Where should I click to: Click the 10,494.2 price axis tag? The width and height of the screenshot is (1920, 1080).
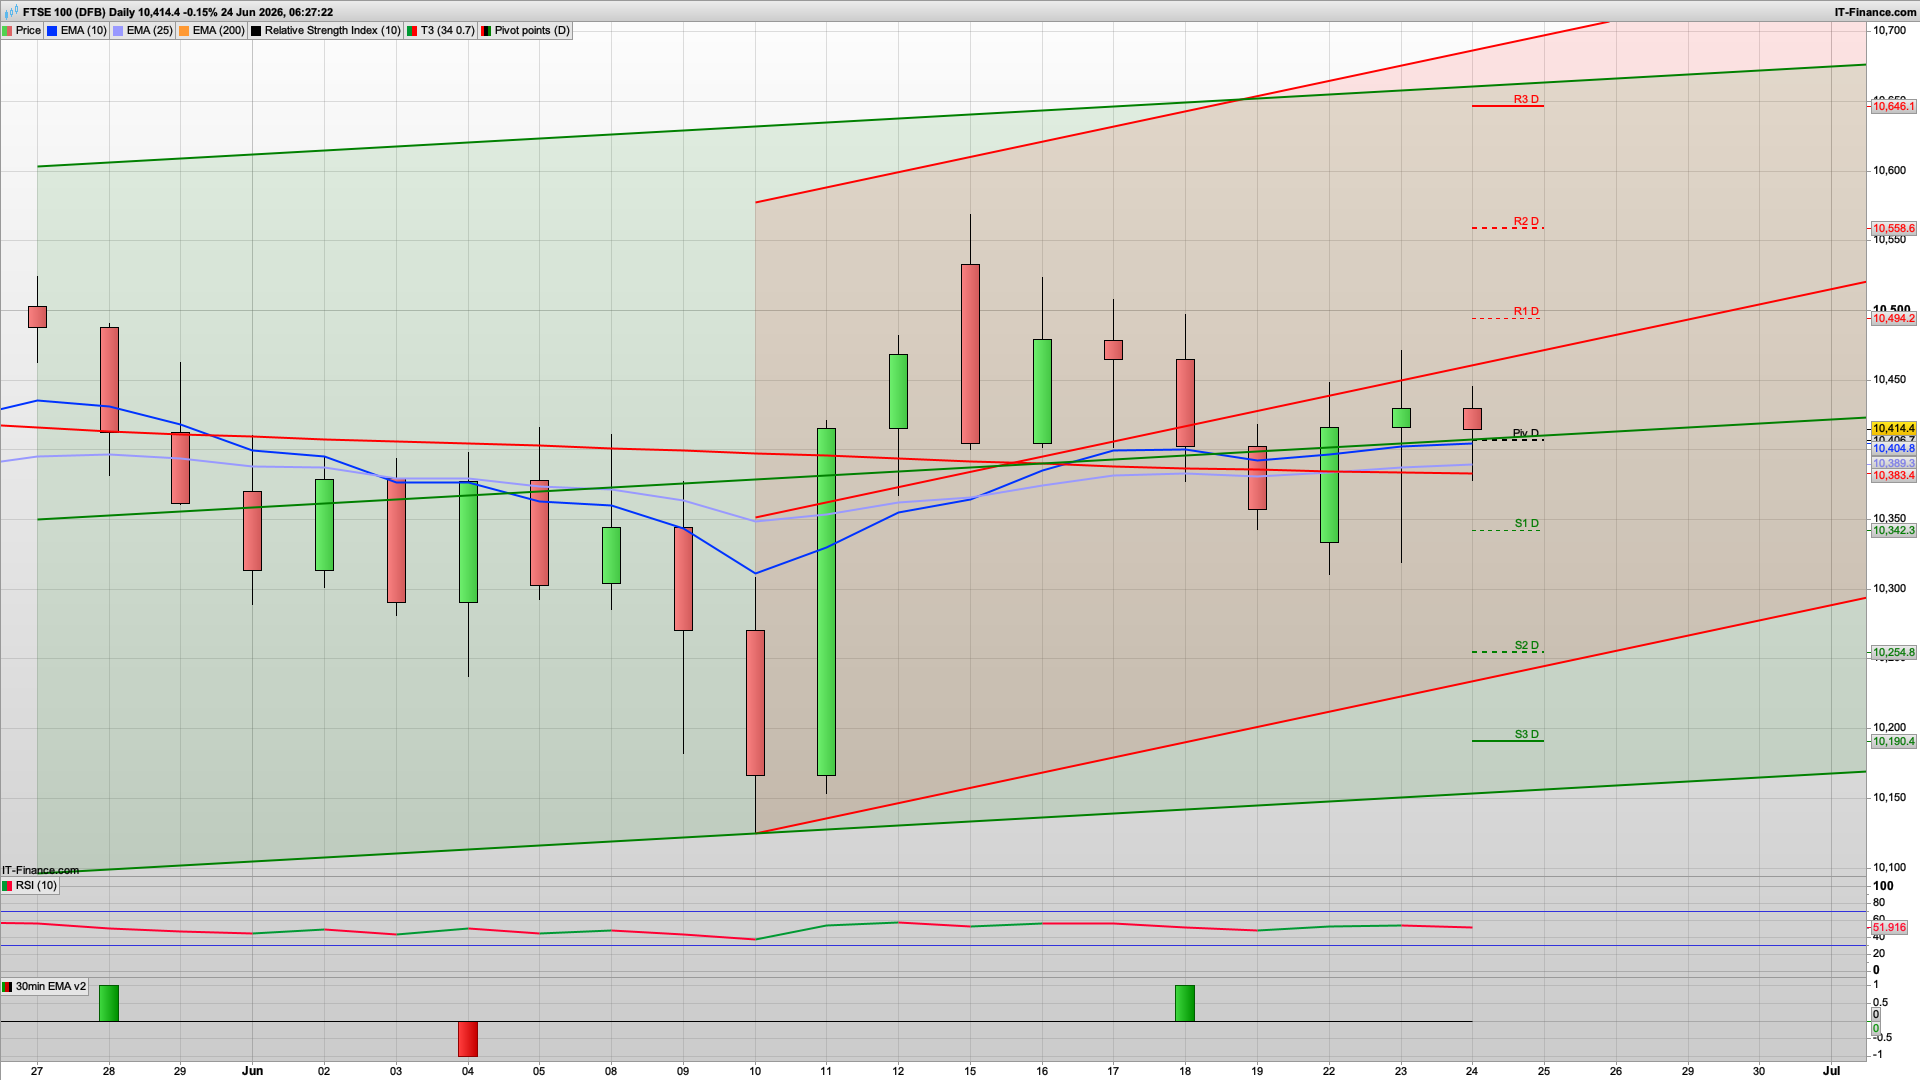click(x=1894, y=319)
